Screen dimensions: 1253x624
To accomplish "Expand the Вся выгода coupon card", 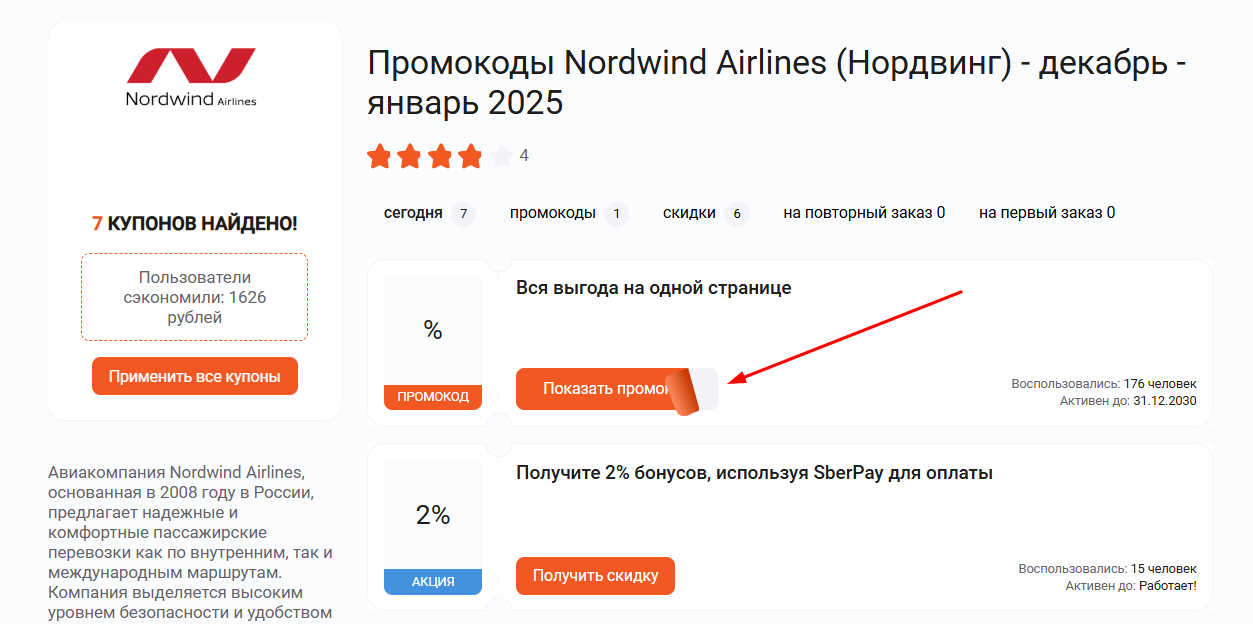I will tap(651, 287).
